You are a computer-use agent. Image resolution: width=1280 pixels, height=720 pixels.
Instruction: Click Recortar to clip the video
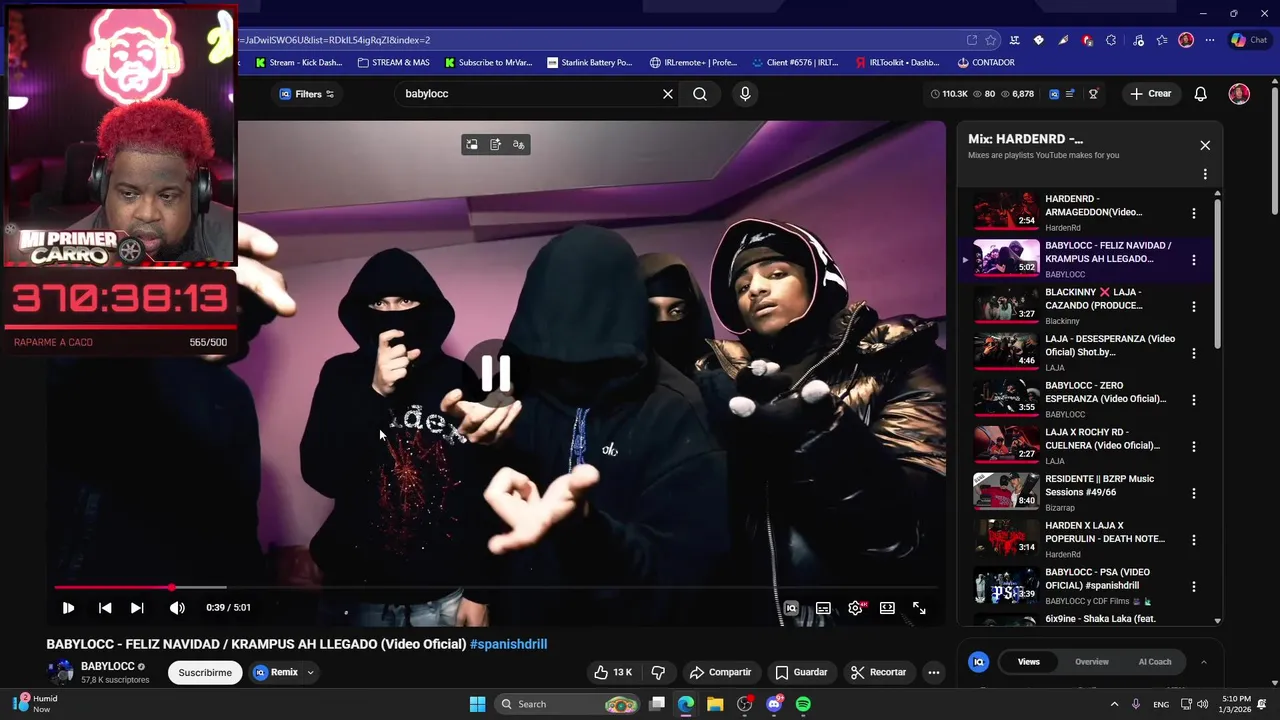tap(878, 672)
